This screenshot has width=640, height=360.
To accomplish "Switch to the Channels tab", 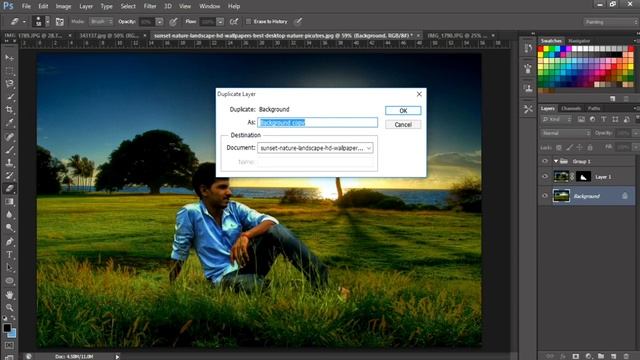I will (571, 108).
